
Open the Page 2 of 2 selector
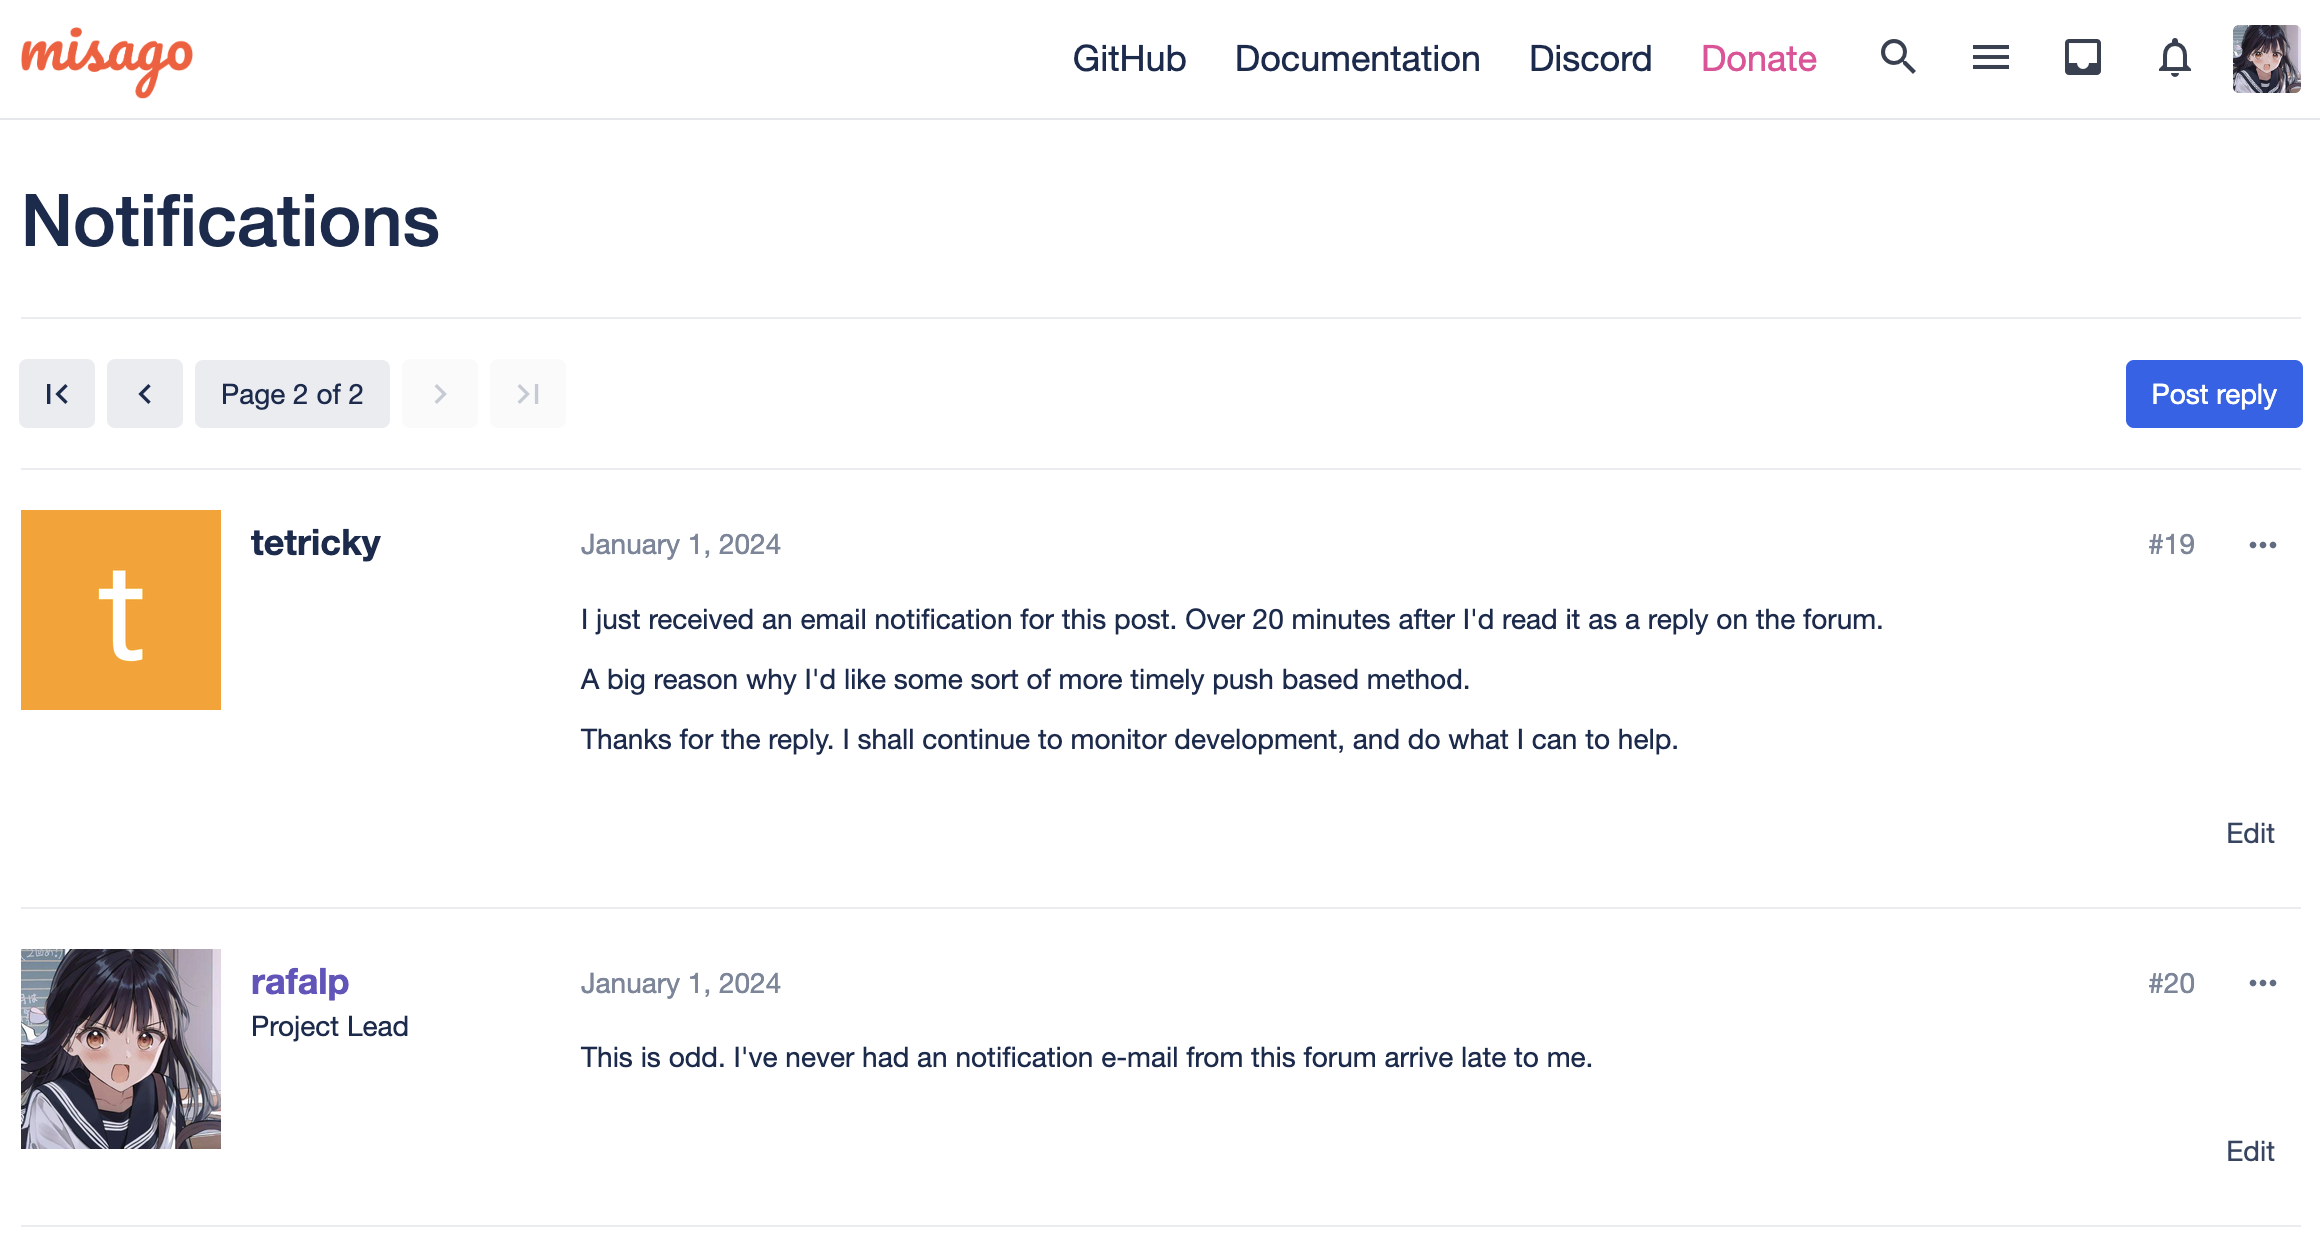[292, 394]
